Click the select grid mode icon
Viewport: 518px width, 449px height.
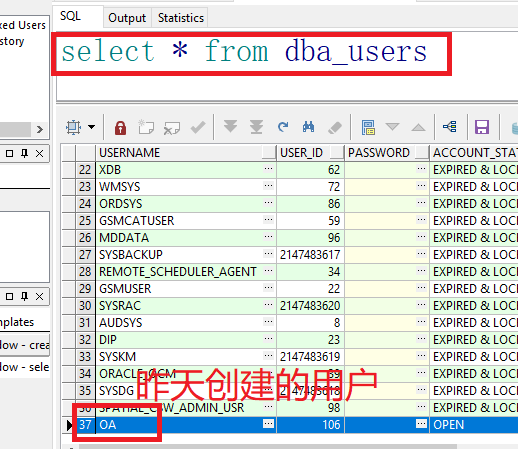(x=73, y=127)
